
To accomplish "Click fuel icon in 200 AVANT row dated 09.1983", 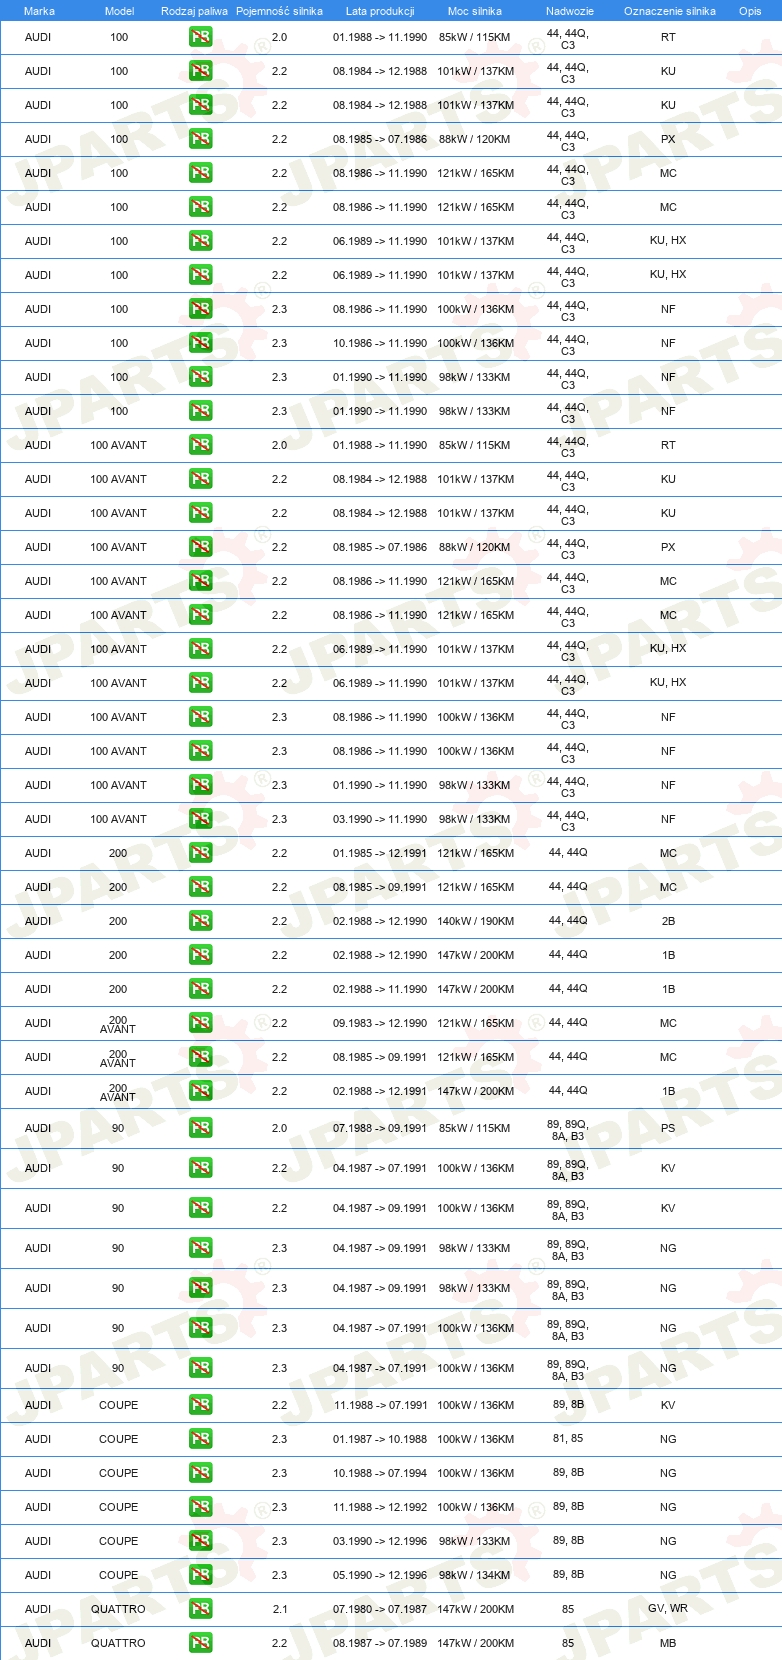I will (x=200, y=1023).
